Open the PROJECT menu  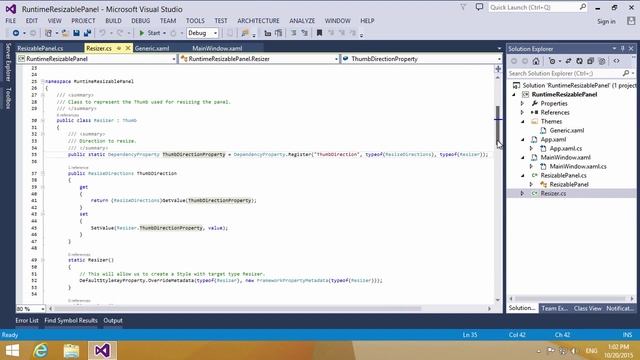pos(83,21)
